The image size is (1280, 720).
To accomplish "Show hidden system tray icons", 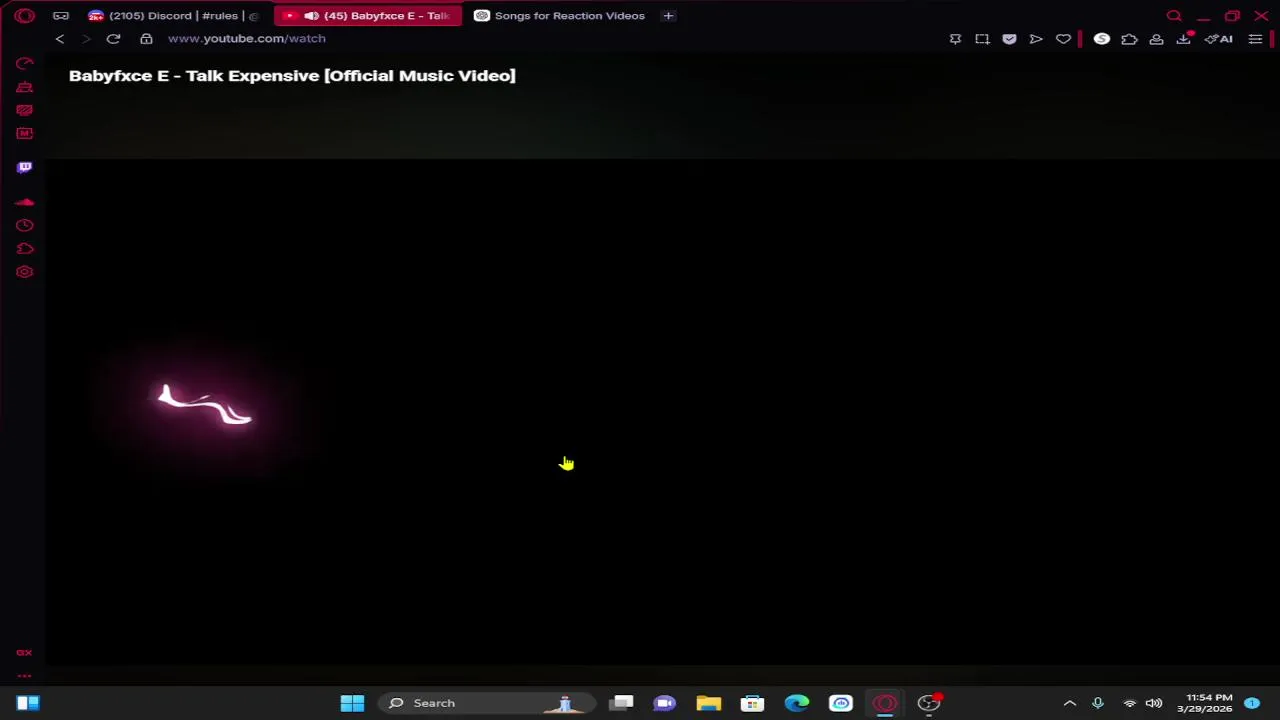I will point(1070,703).
